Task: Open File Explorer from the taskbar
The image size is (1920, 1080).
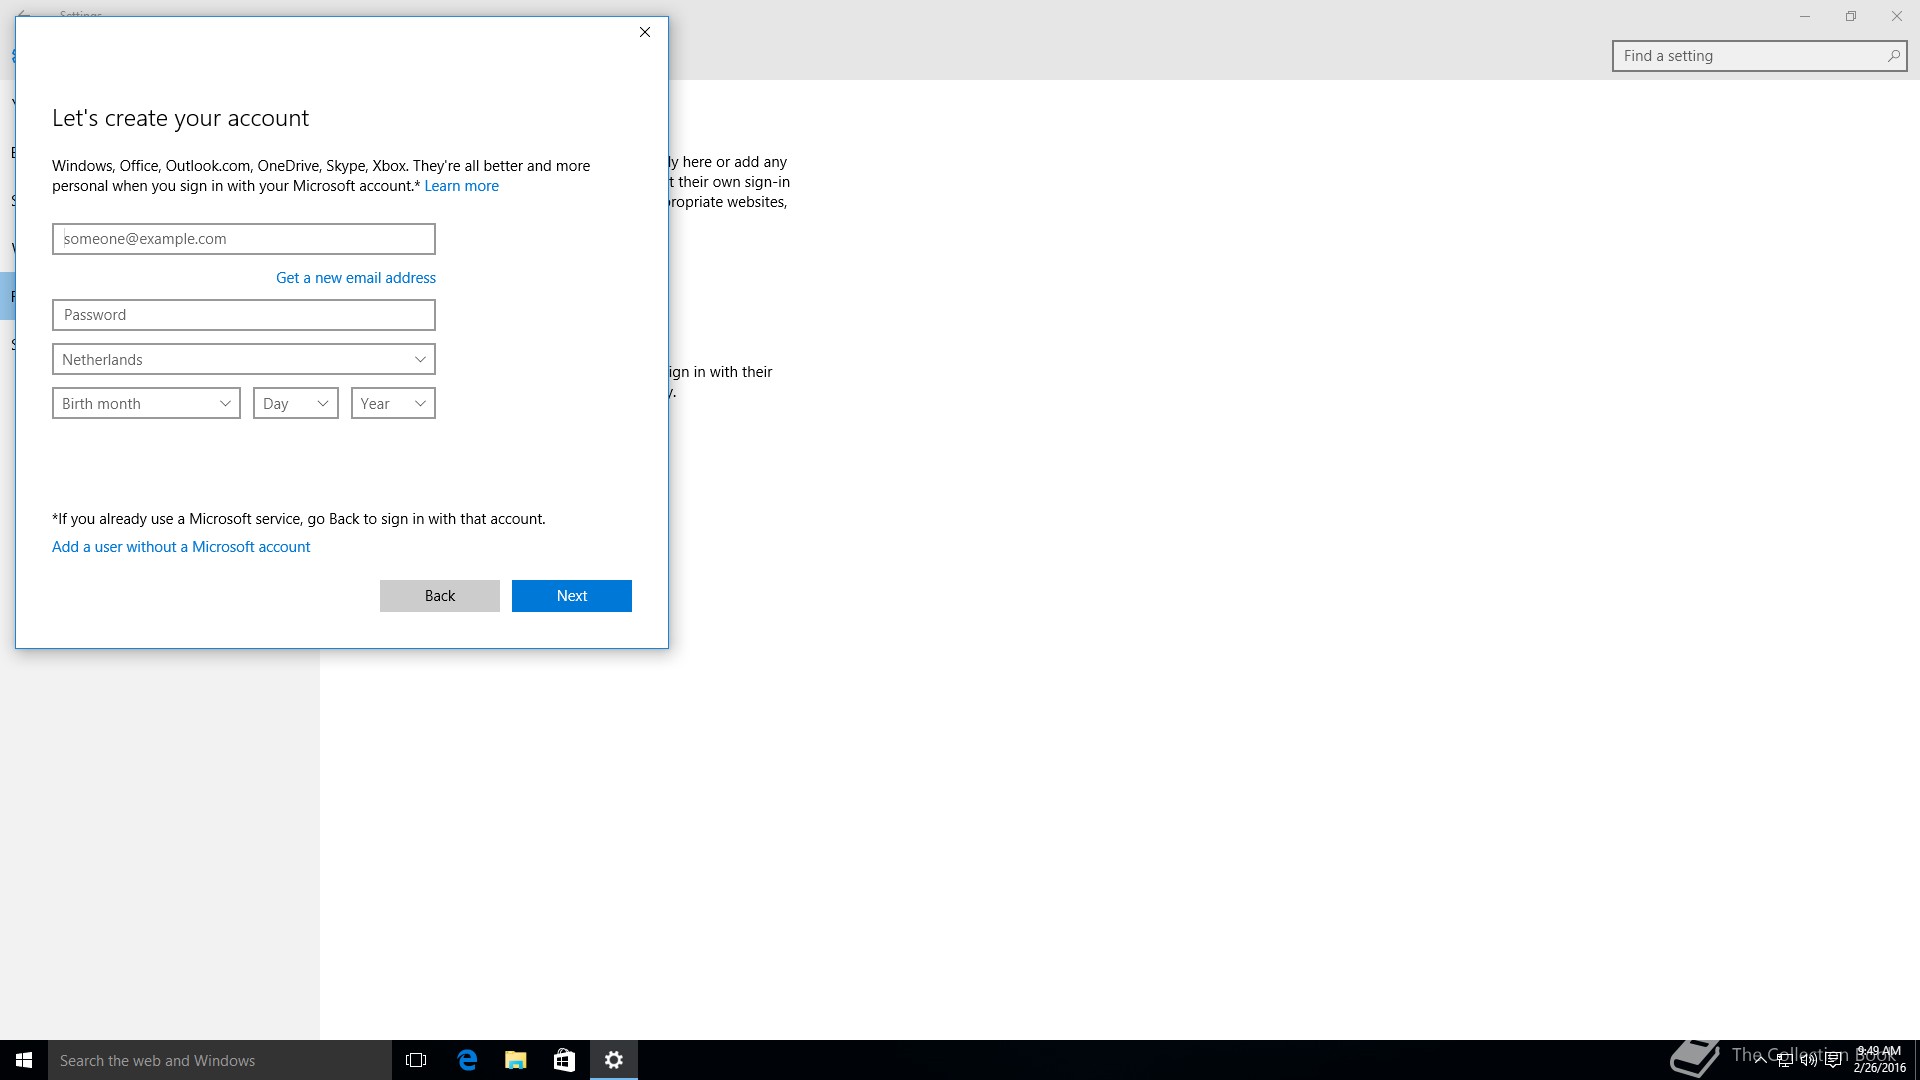Action: click(515, 1060)
